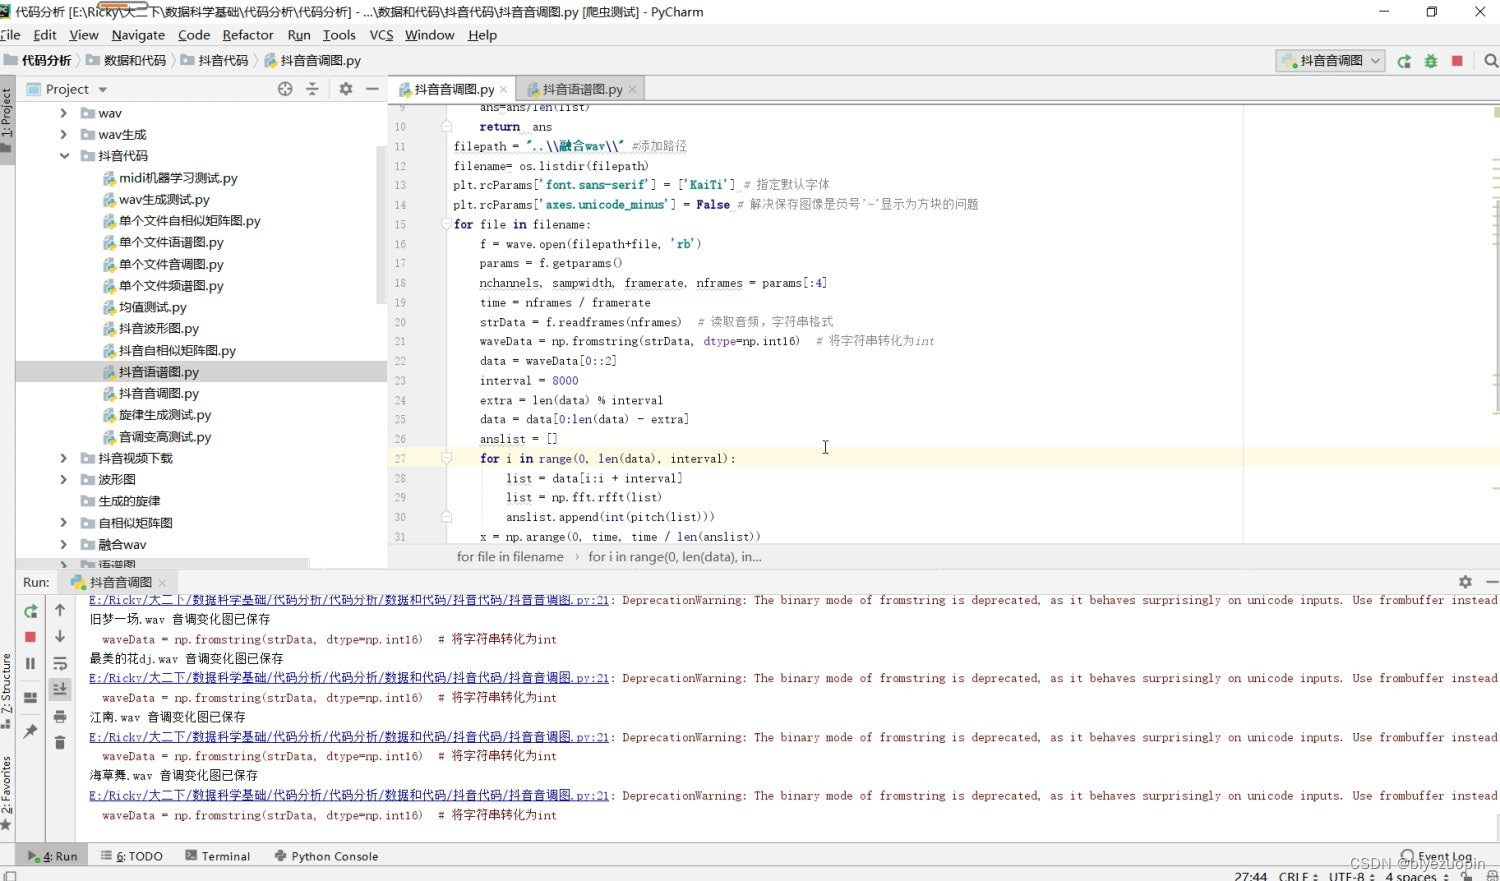
Task: Hide the Run tool window
Action: [x=1492, y=582]
